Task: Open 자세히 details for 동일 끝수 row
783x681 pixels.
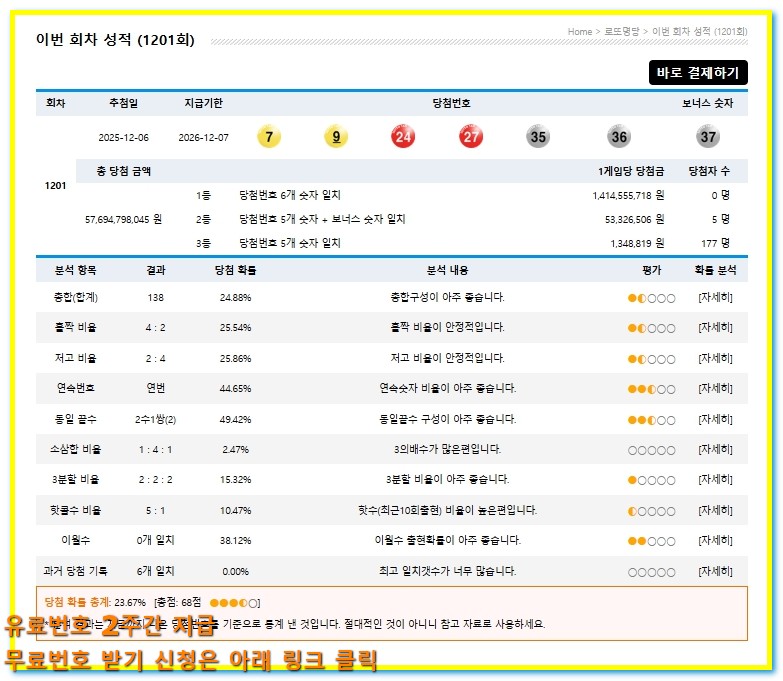Action: (715, 419)
